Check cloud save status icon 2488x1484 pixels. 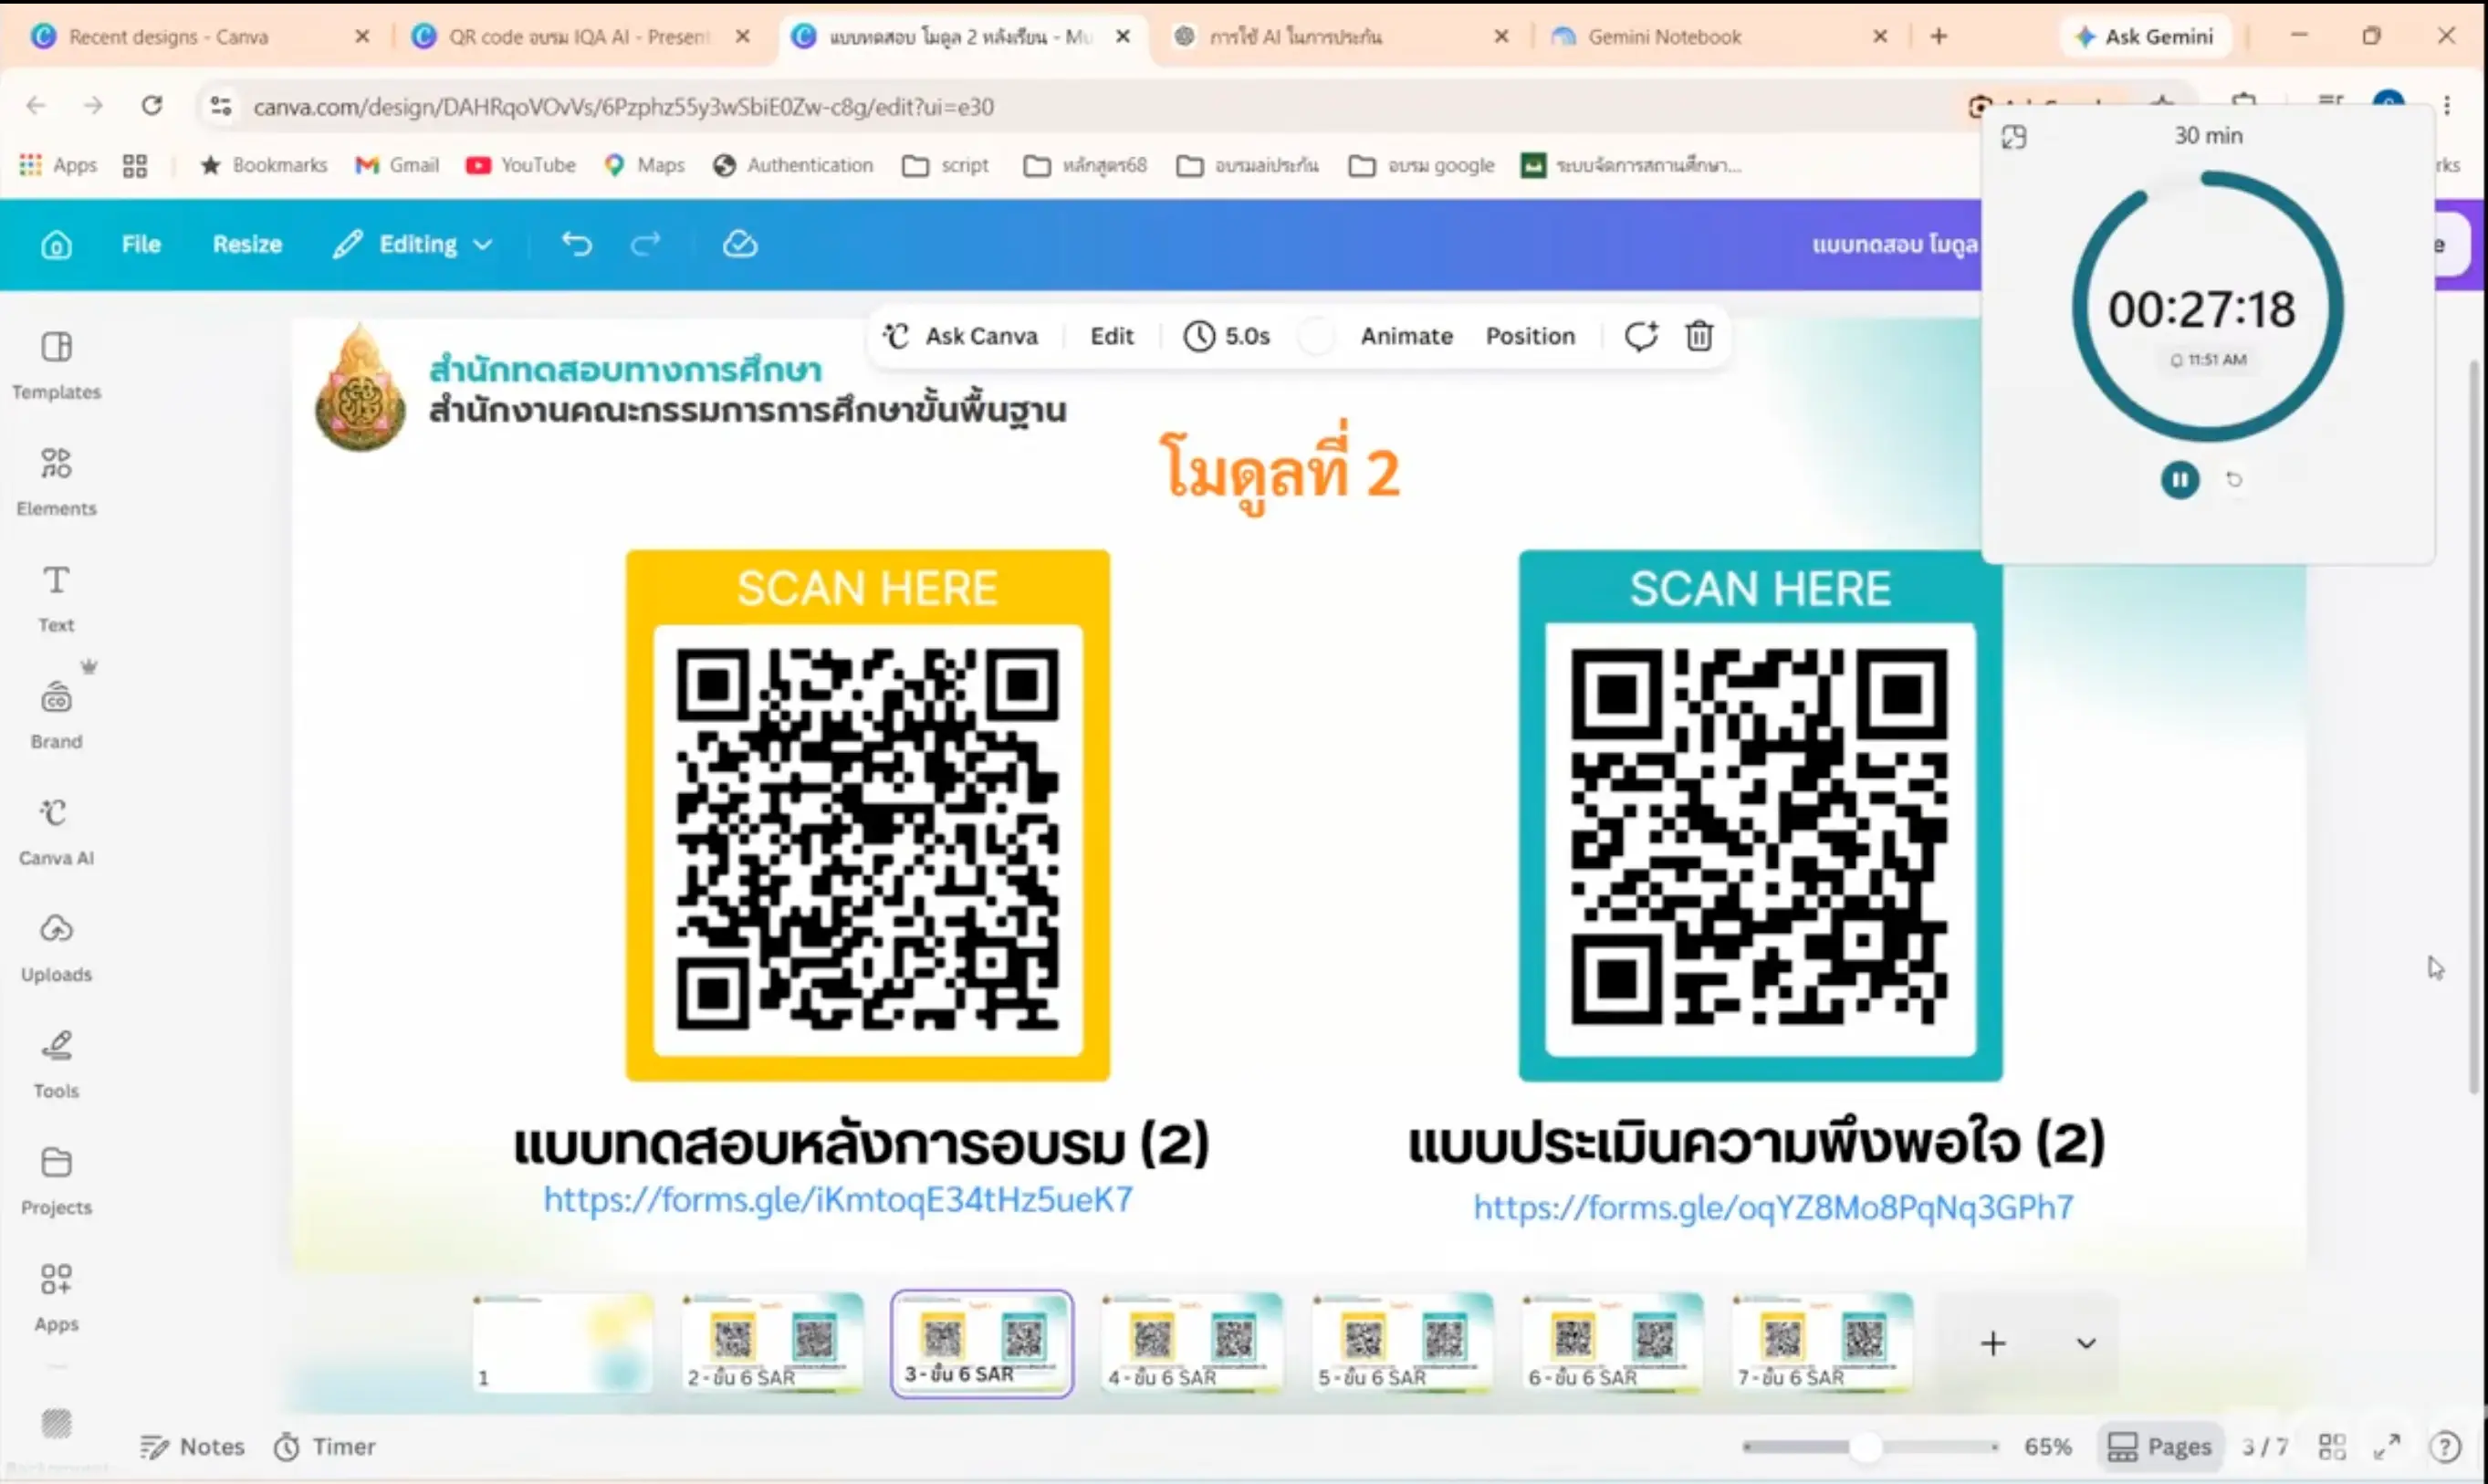click(740, 244)
